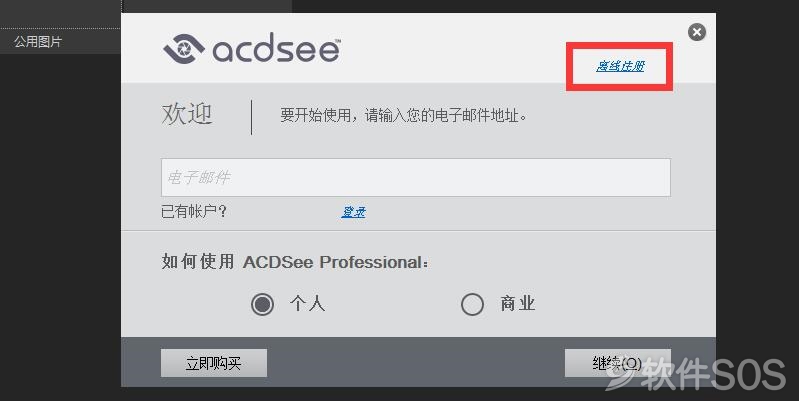Click the 软件SOS watermark logo
This screenshot has height=401, width=799.
(696, 375)
